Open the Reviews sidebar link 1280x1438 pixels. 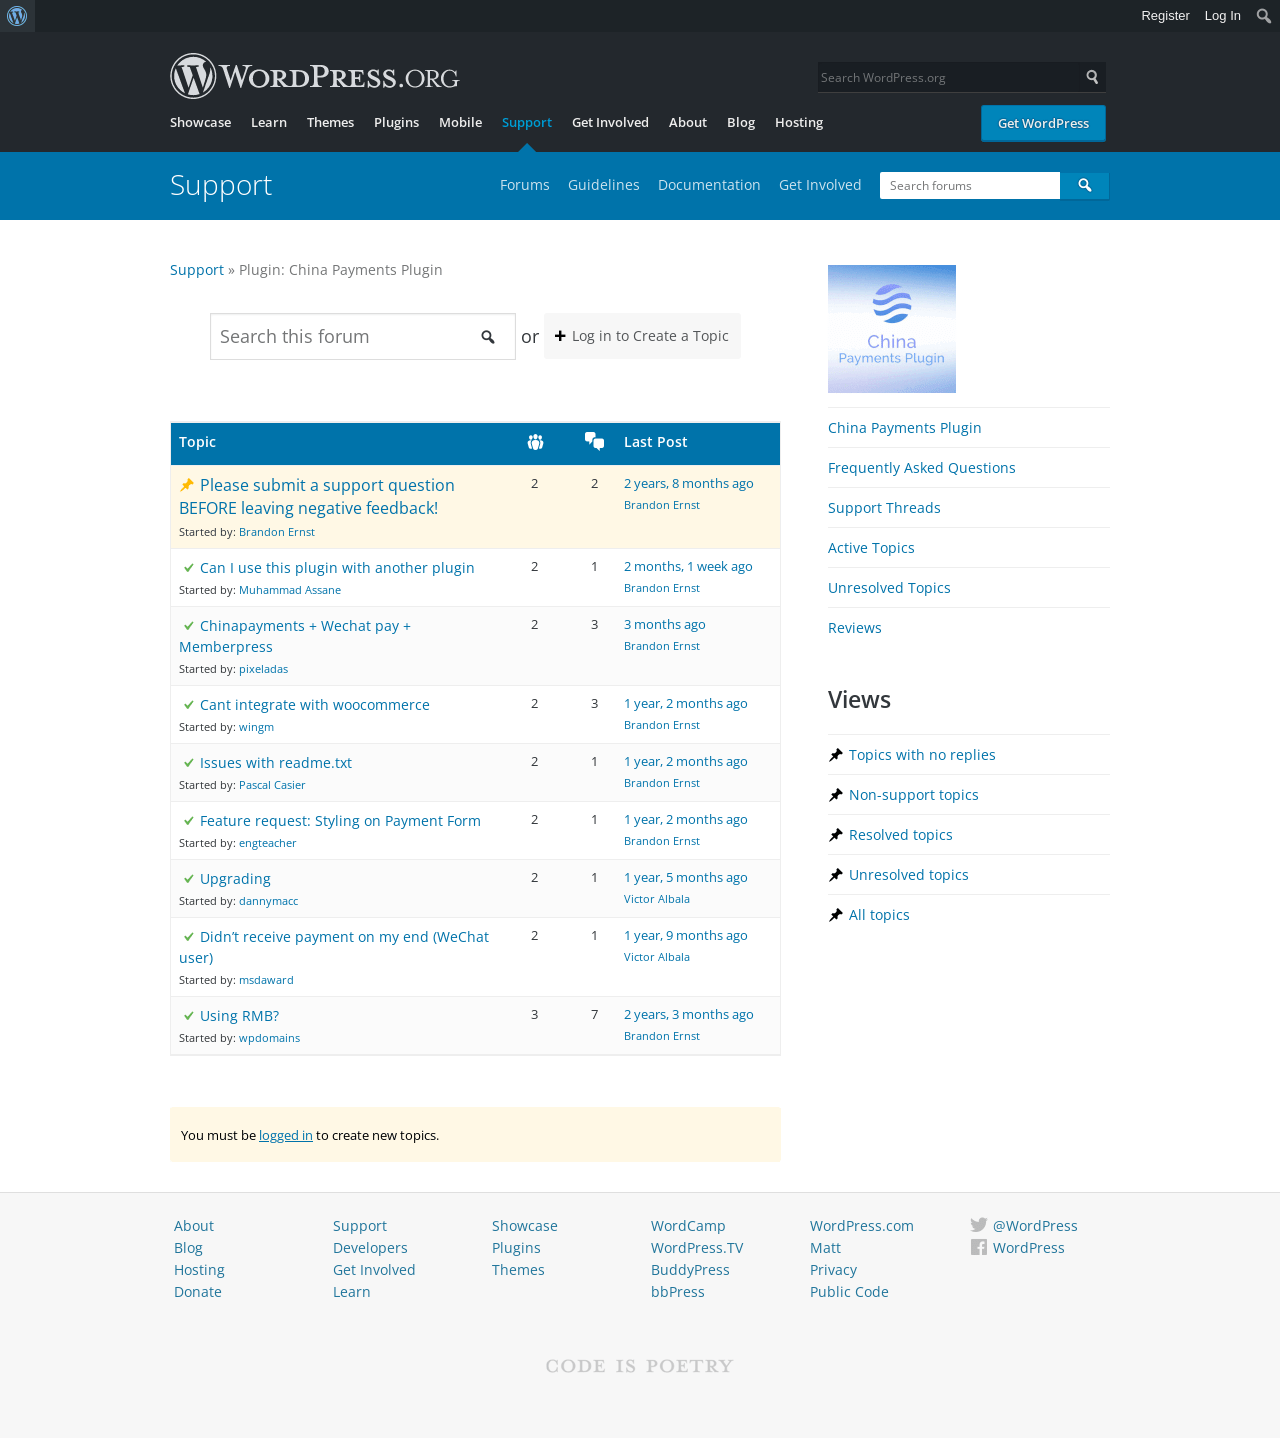pyautogui.click(x=855, y=628)
